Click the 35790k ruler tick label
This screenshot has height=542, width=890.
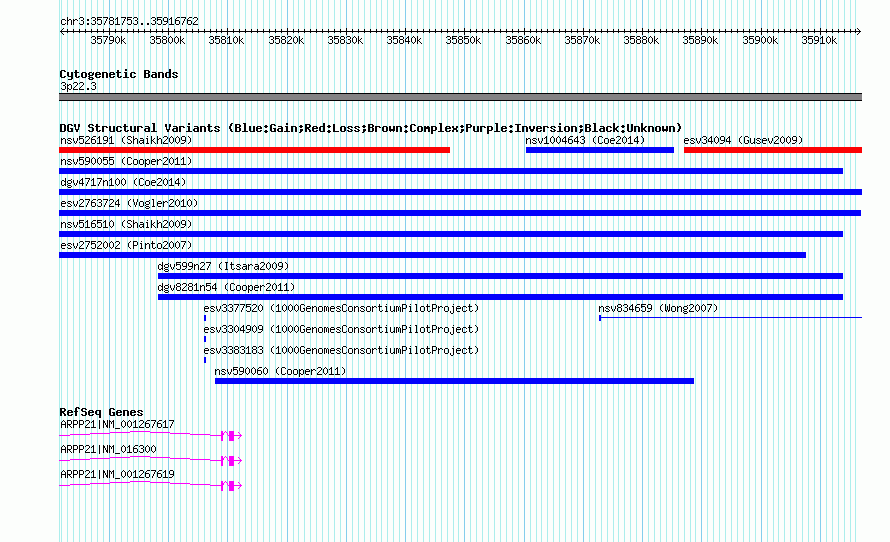(108, 40)
